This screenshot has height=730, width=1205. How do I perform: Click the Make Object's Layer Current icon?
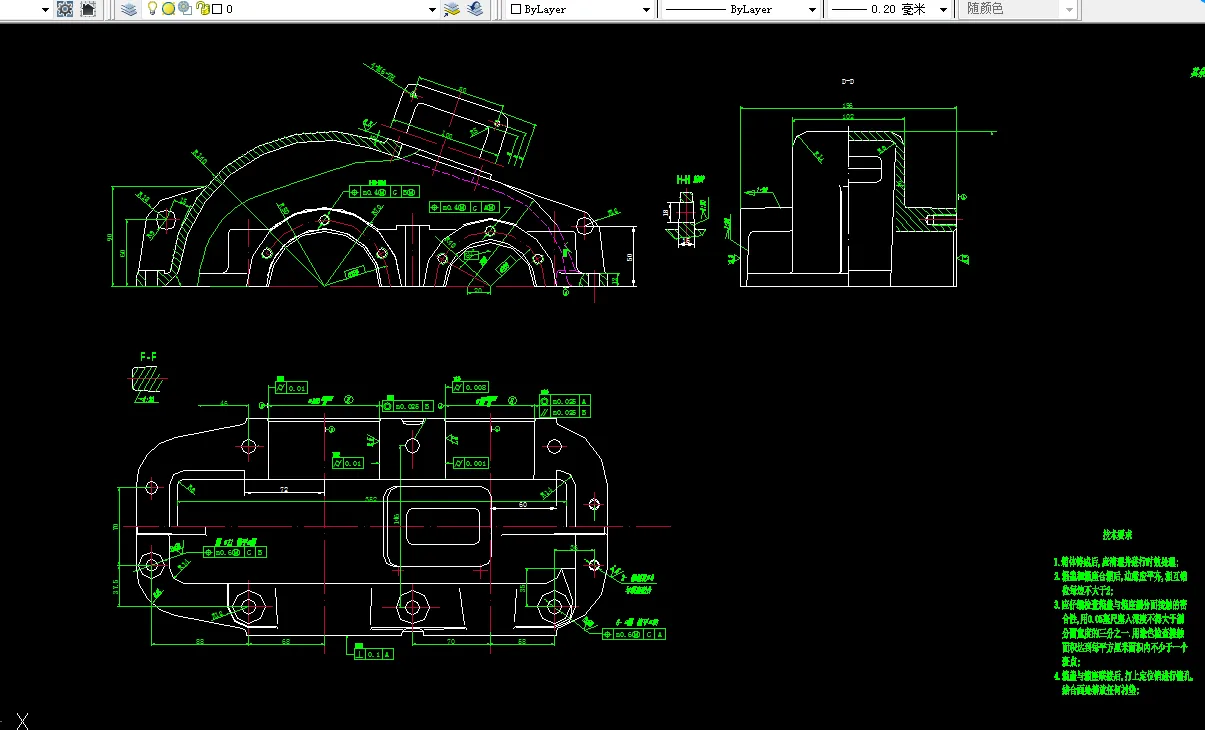click(451, 9)
